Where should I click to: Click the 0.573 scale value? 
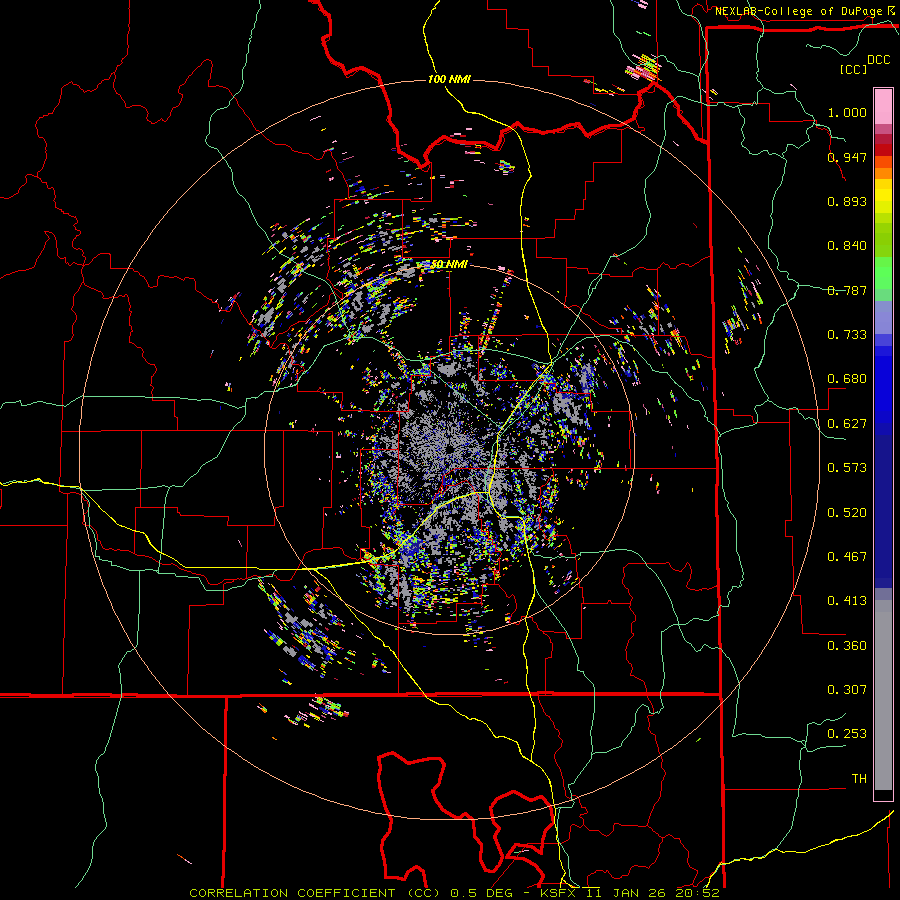coord(847,468)
